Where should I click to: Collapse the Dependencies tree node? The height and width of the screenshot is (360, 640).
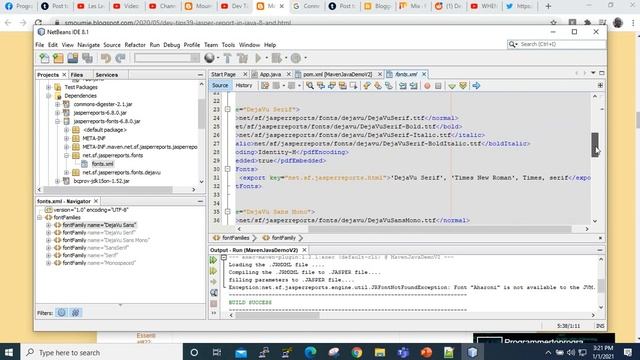click(49, 96)
